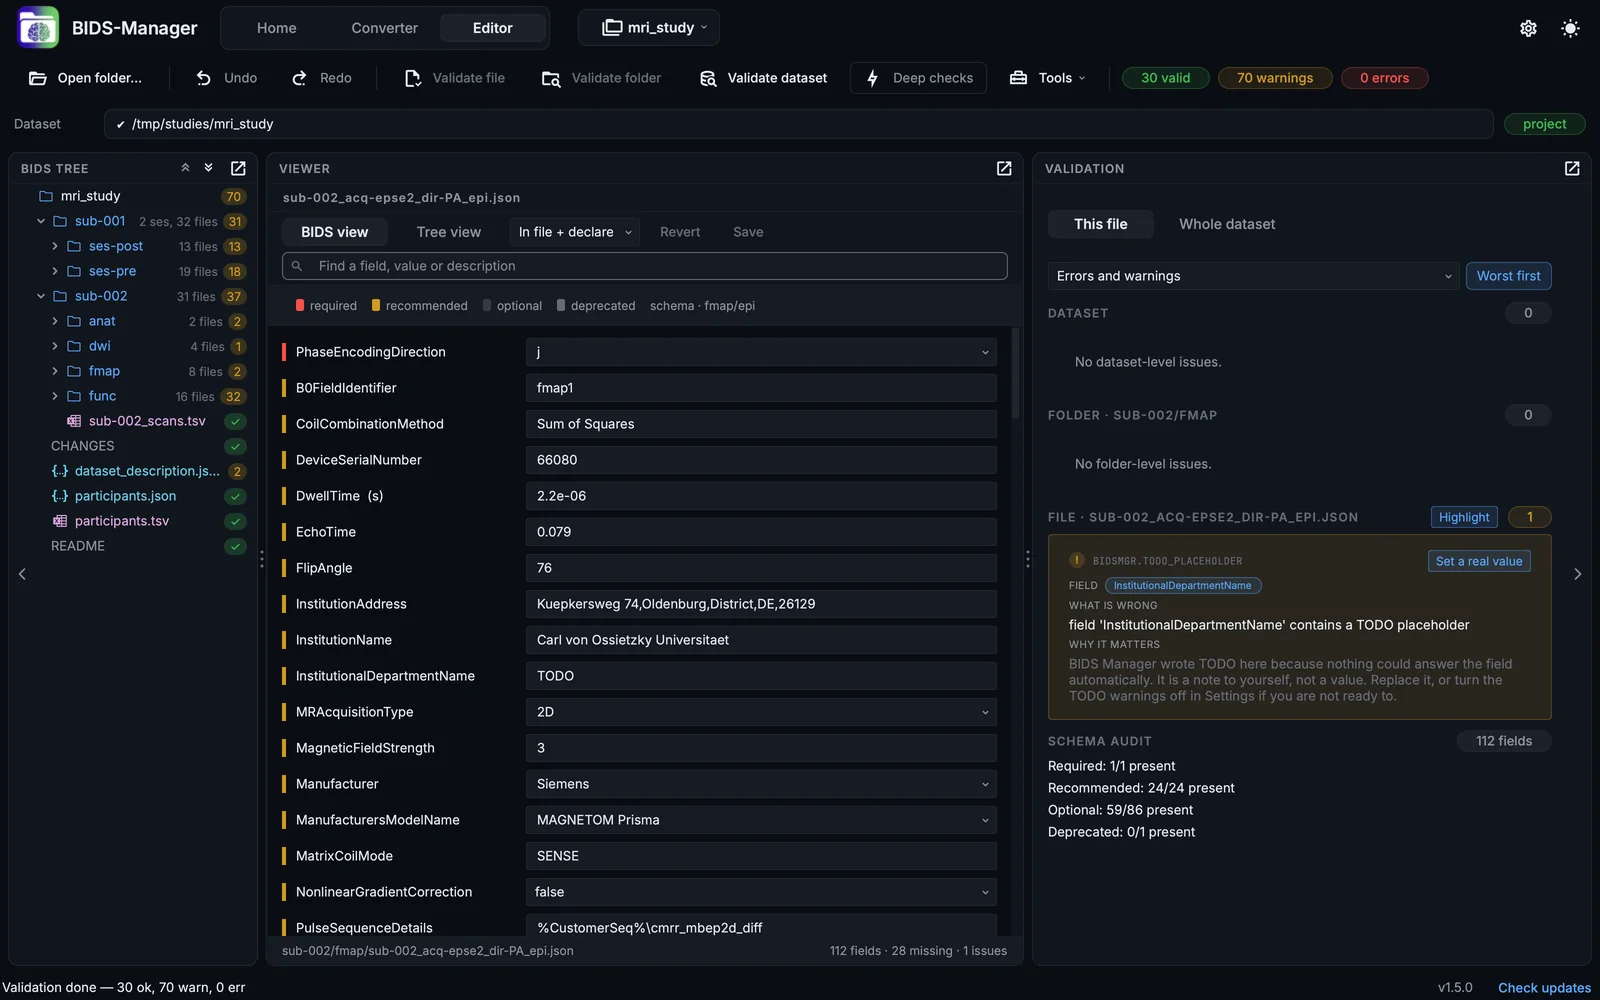Select the sub-002_scans.tsv file
Viewport: 1600px width, 1000px height.
point(147,421)
